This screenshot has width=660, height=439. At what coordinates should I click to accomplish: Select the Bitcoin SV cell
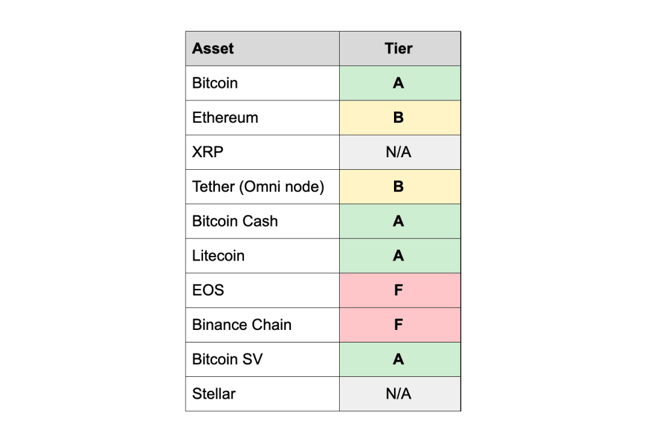pyautogui.click(x=262, y=359)
